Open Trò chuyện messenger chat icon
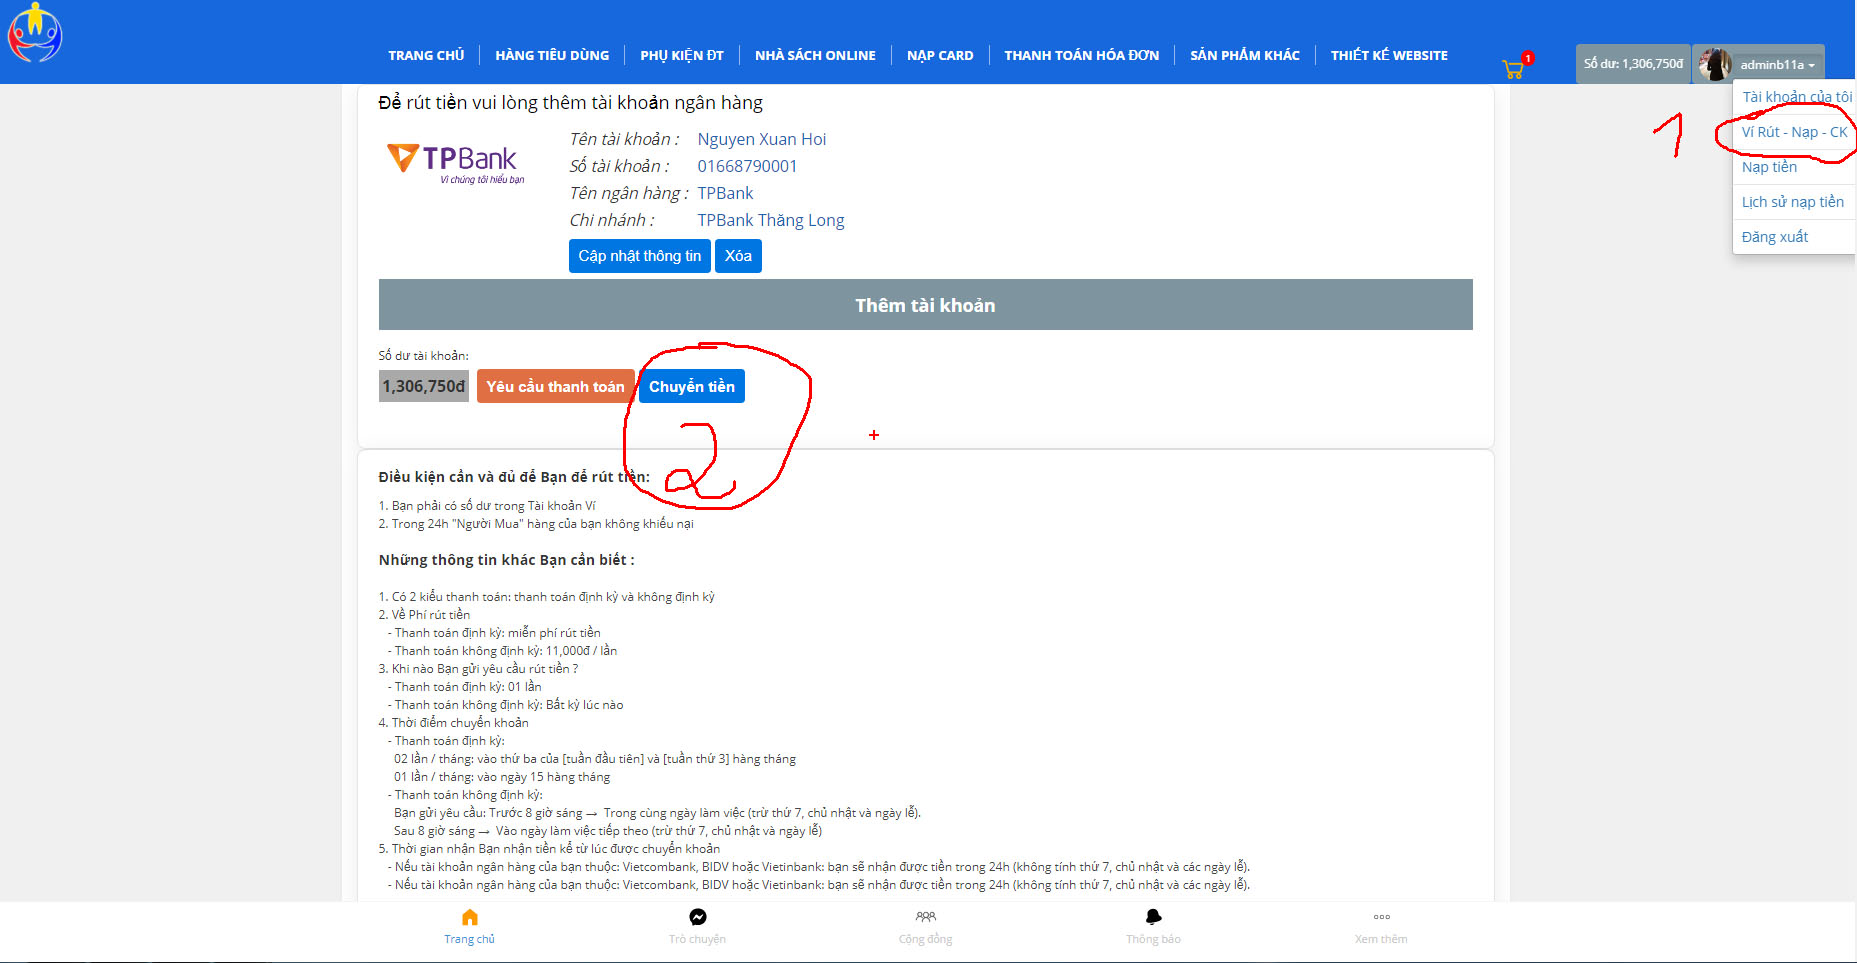 697,917
